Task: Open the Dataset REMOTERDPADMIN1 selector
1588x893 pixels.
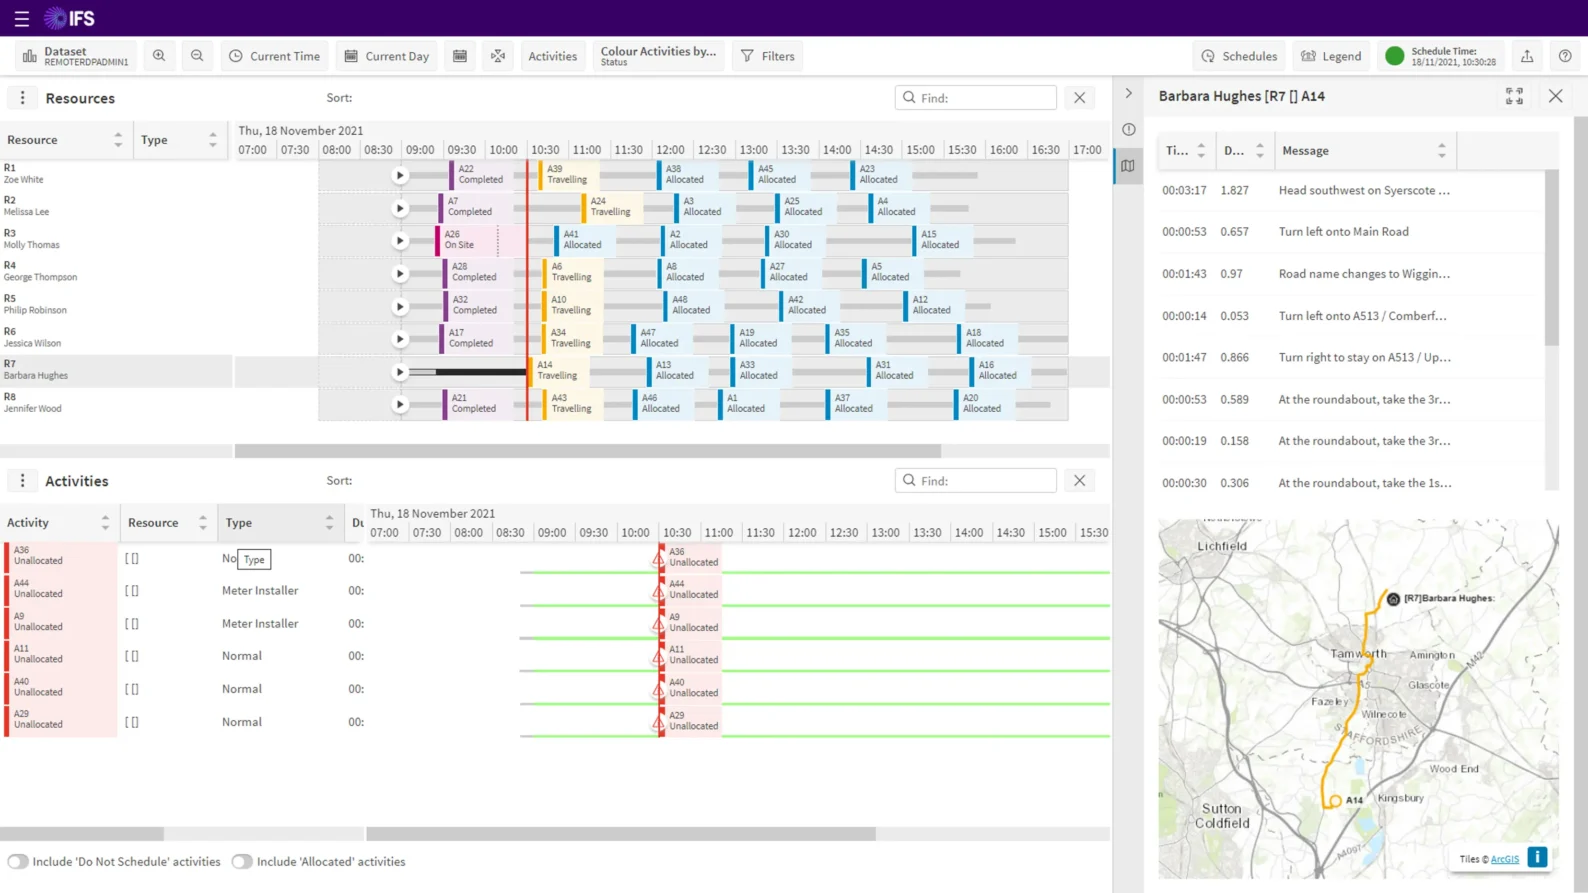Action: 76,56
